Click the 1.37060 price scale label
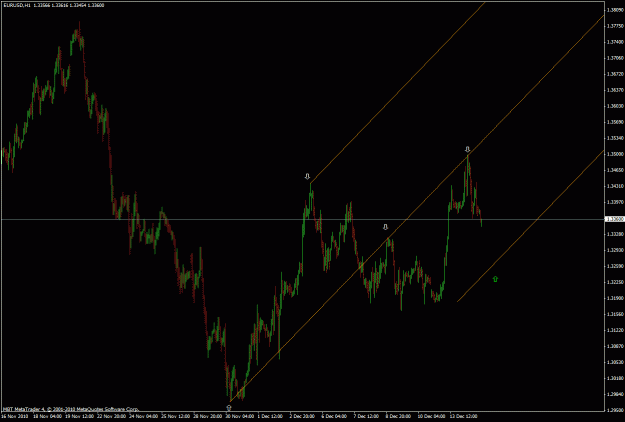 pyautogui.click(x=615, y=58)
